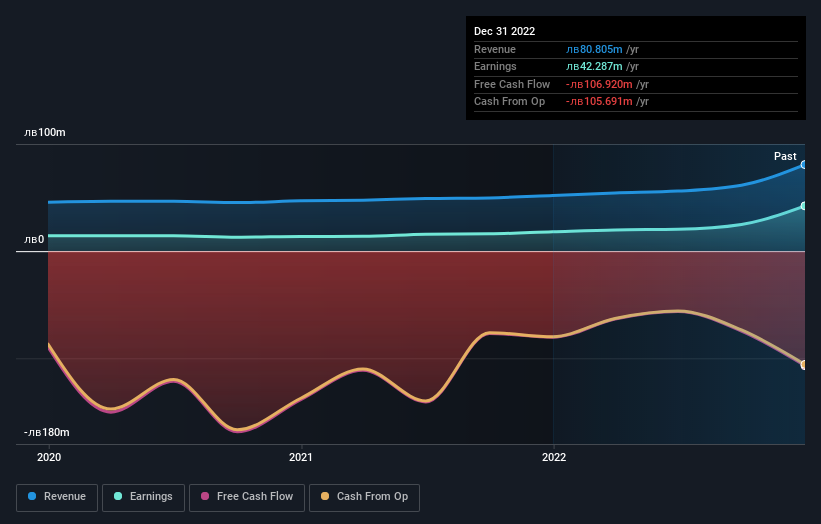Viewport: 821px width, 524px height.
Task: Click the Free Cash Flow tooltip label
Action: tap(512, 84)
